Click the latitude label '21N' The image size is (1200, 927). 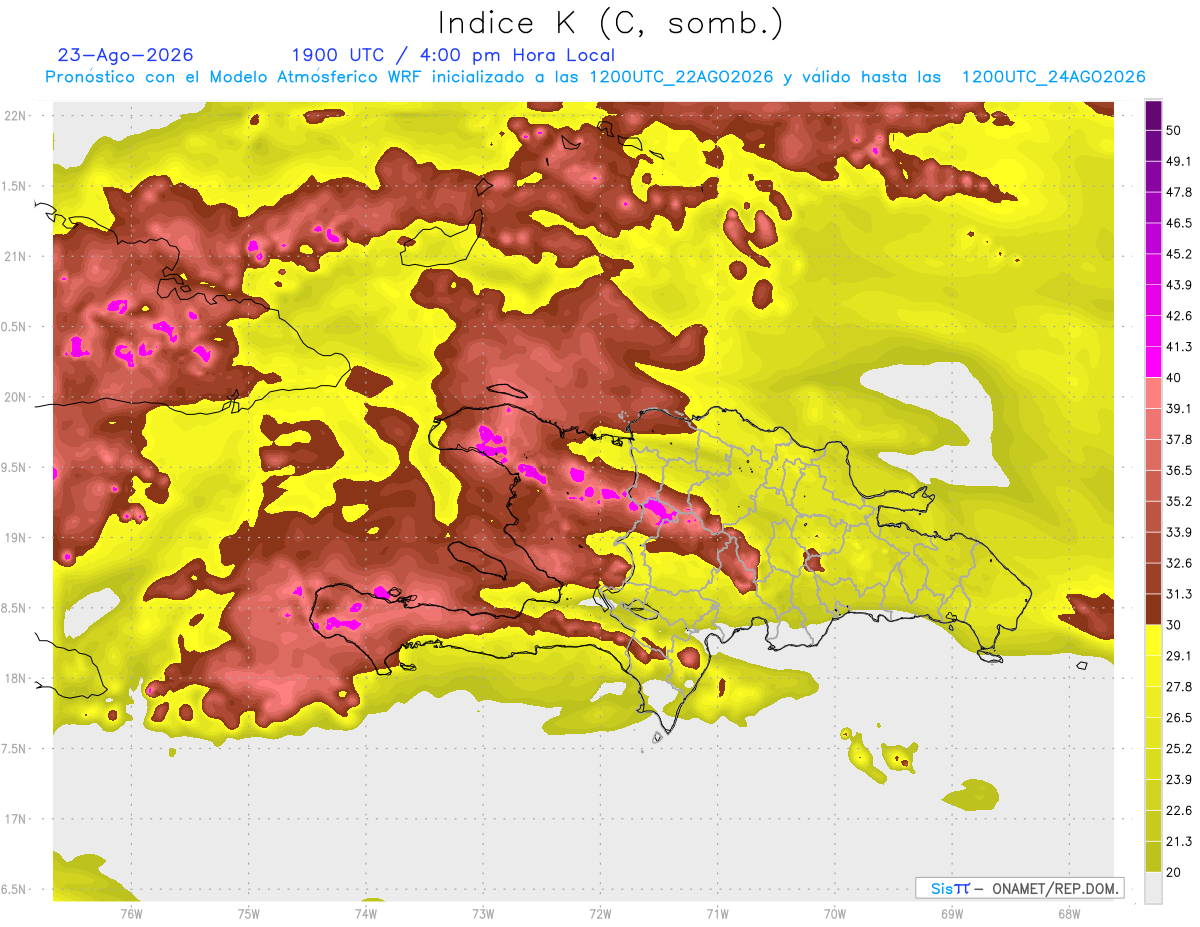[17, 256]
